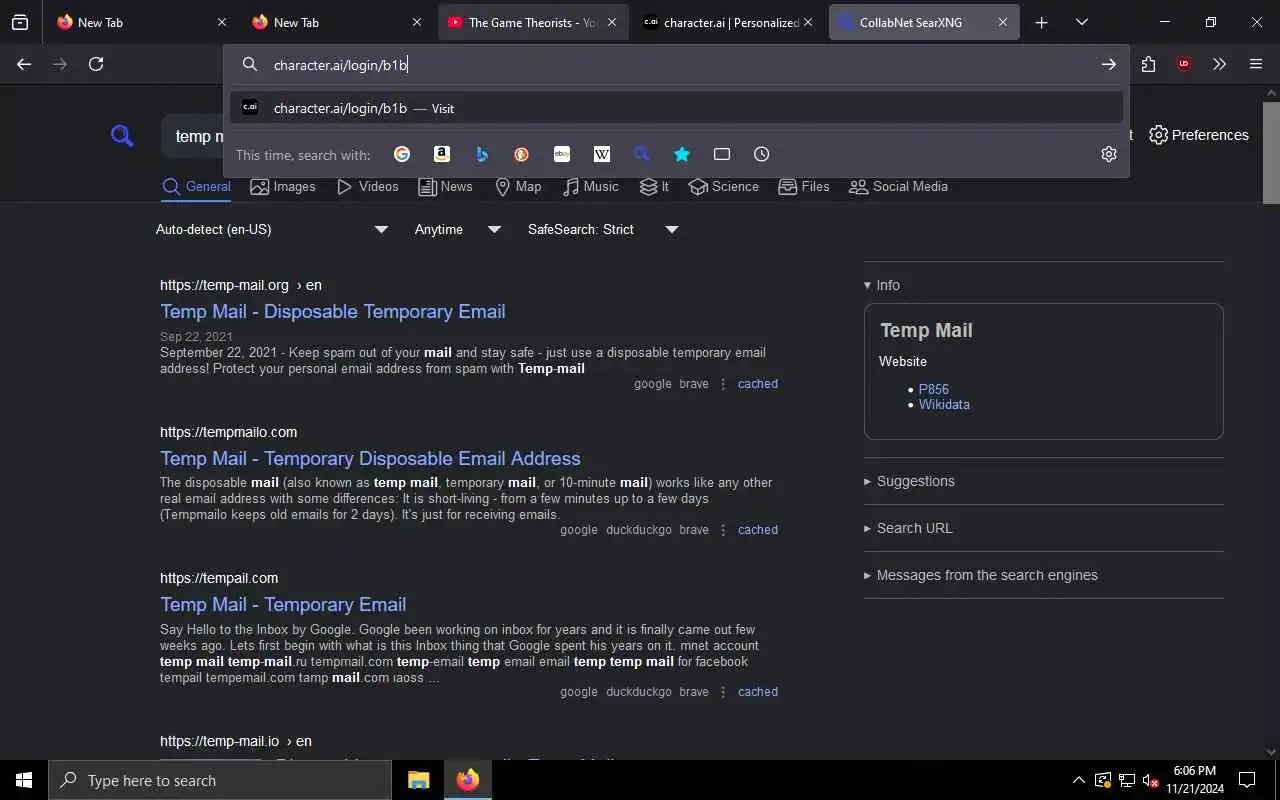Open the Anytime time range dropdown
The width and height of the screenshot is (1280, 800).
pyautogui.click(x=457, y=229)
